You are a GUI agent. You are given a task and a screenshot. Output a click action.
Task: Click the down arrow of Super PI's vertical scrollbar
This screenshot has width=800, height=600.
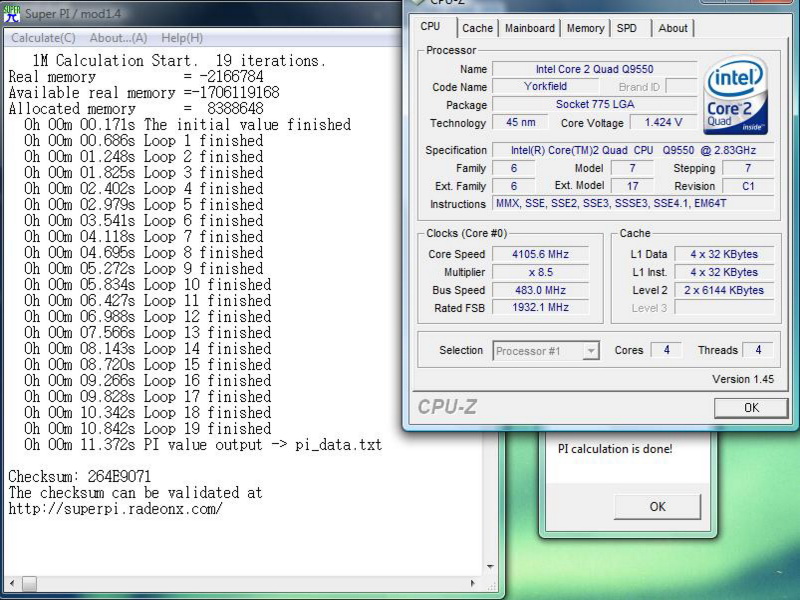(490, 566)
